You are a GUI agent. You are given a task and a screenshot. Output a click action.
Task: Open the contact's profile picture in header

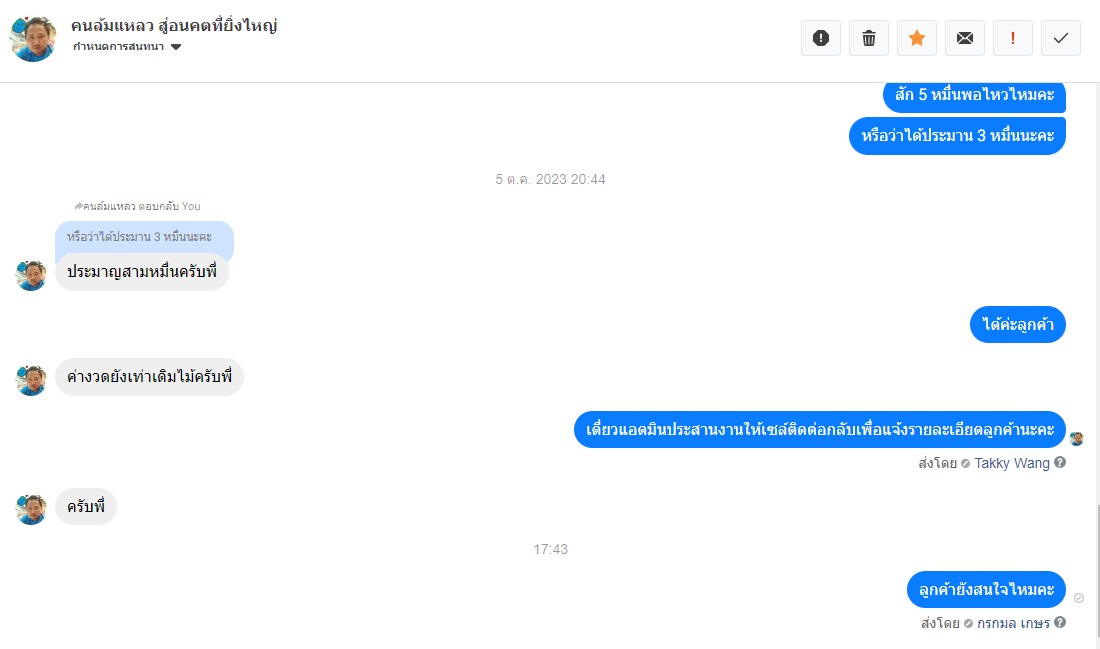[x=32, y=38]
